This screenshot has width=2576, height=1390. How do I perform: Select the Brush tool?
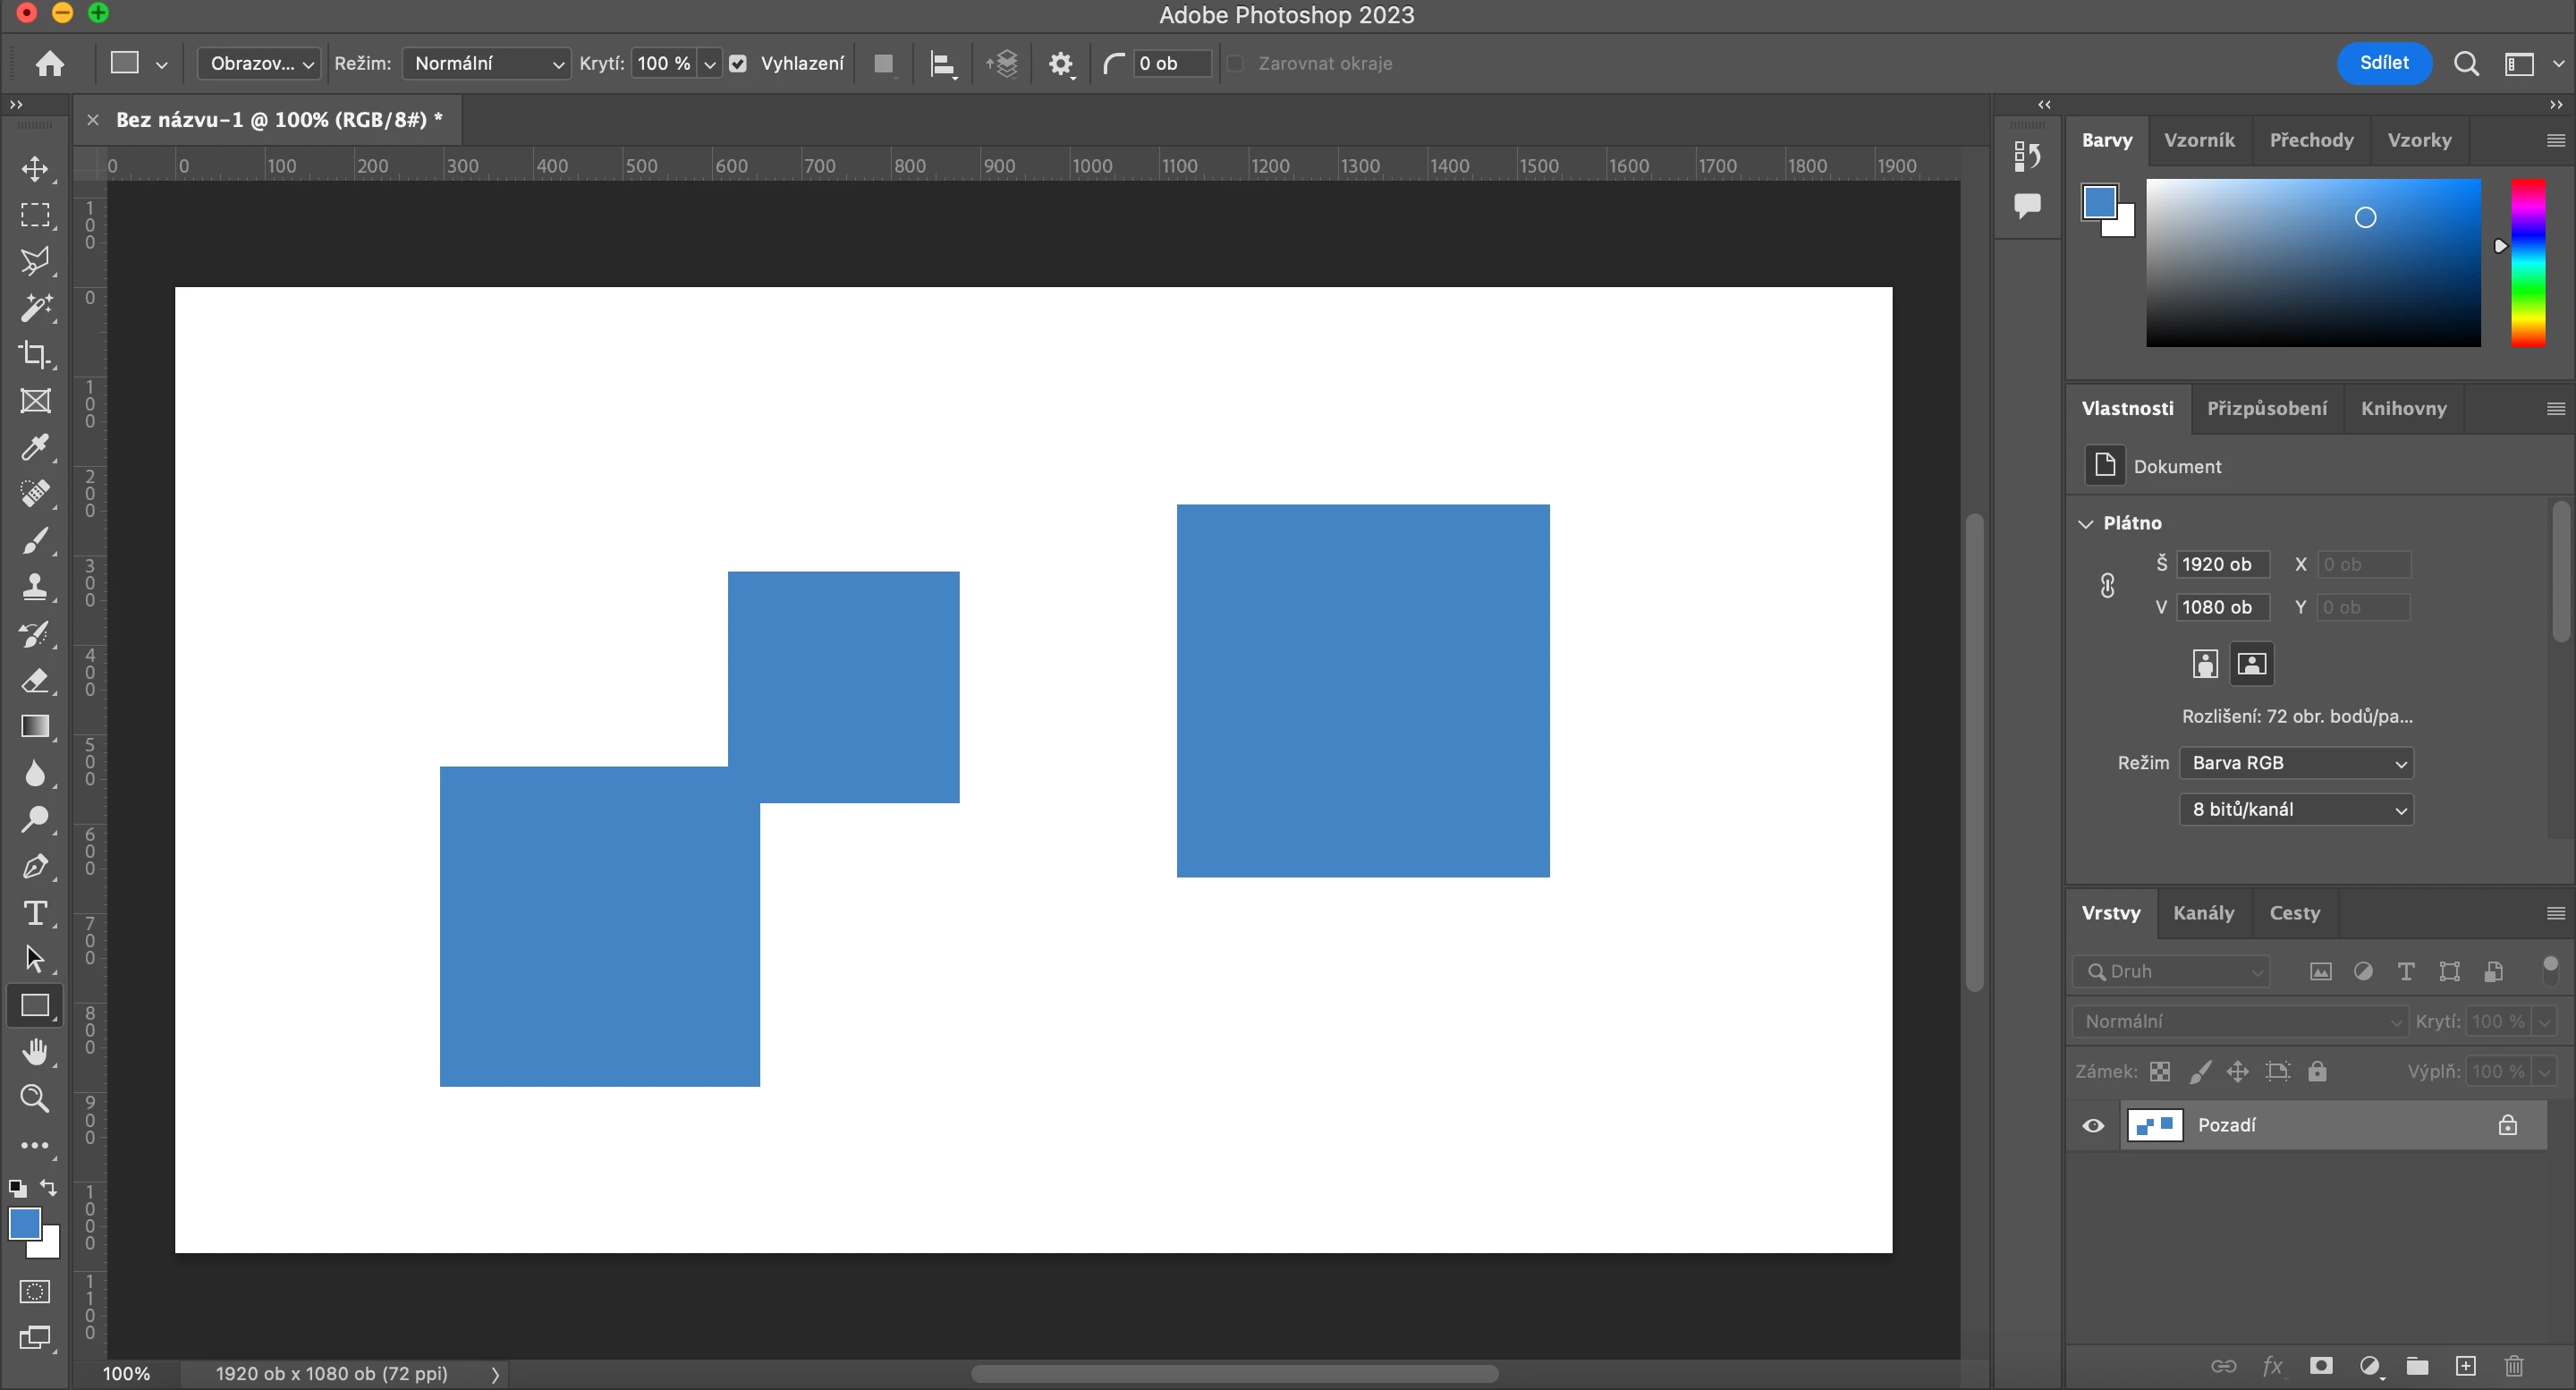pos(35,540)
